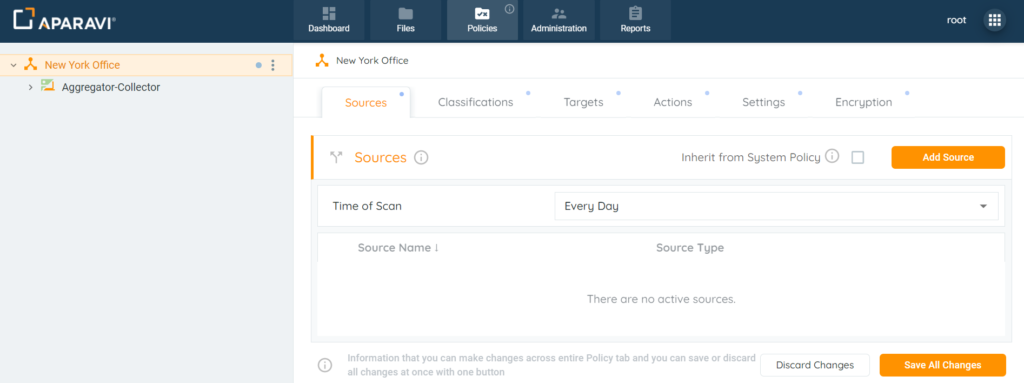Open the Dashboard navigation icon
1024x383 pixels.
click(x=329, y=14)
